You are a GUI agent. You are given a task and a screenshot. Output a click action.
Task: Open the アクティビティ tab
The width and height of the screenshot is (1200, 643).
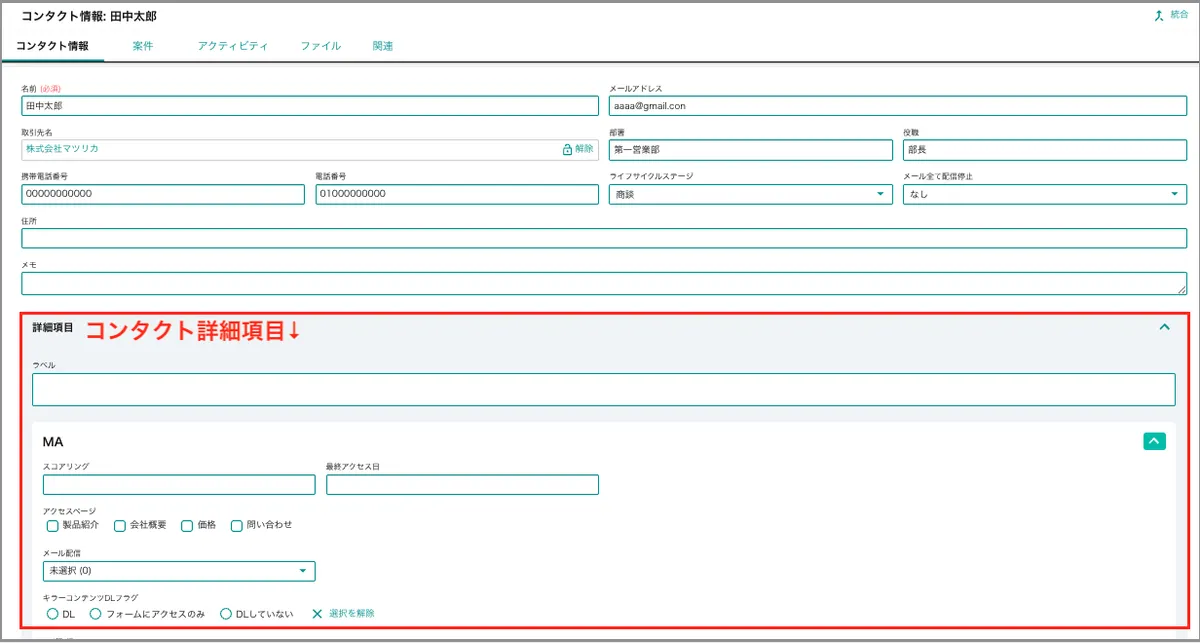tap(233, 46)
